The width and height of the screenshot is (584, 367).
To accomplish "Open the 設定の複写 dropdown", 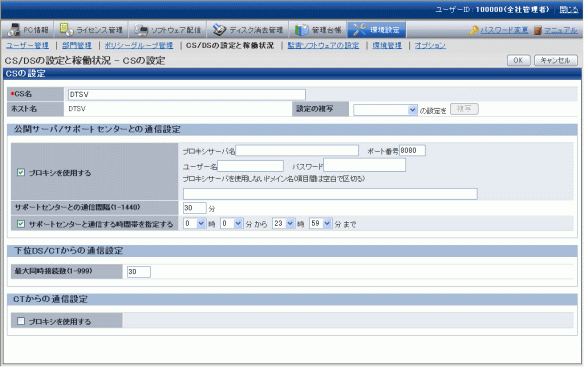I will click(x=385, y=110).
